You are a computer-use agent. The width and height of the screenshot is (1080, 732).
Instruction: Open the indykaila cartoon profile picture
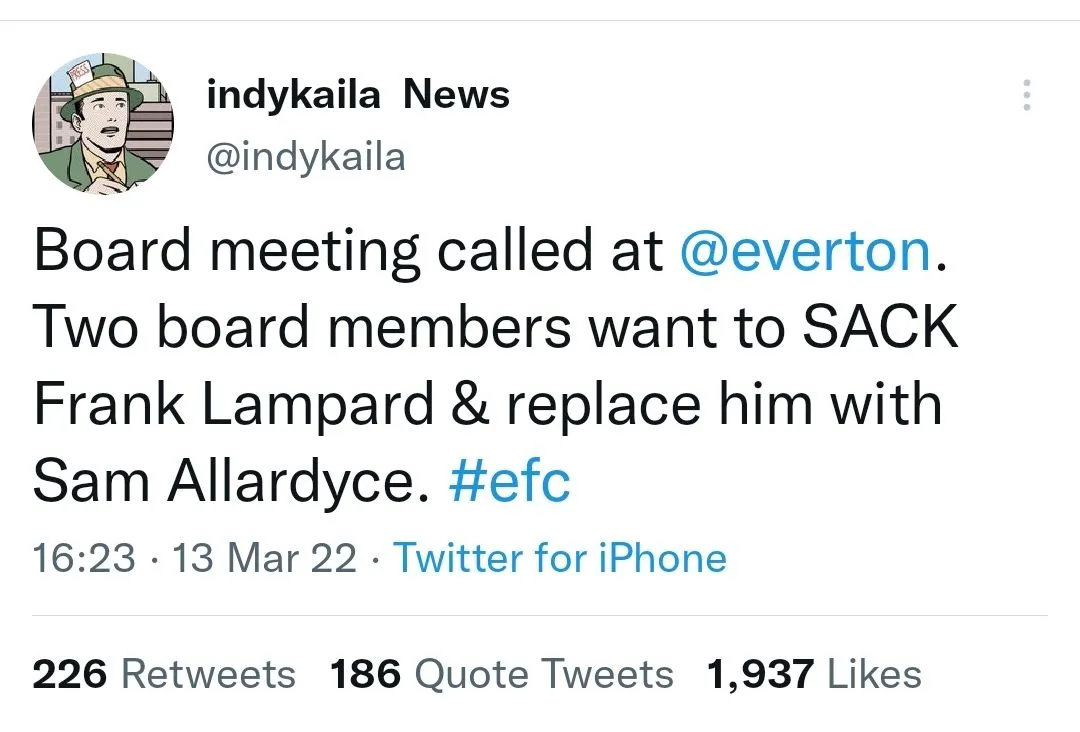click(x=102, y=124)
